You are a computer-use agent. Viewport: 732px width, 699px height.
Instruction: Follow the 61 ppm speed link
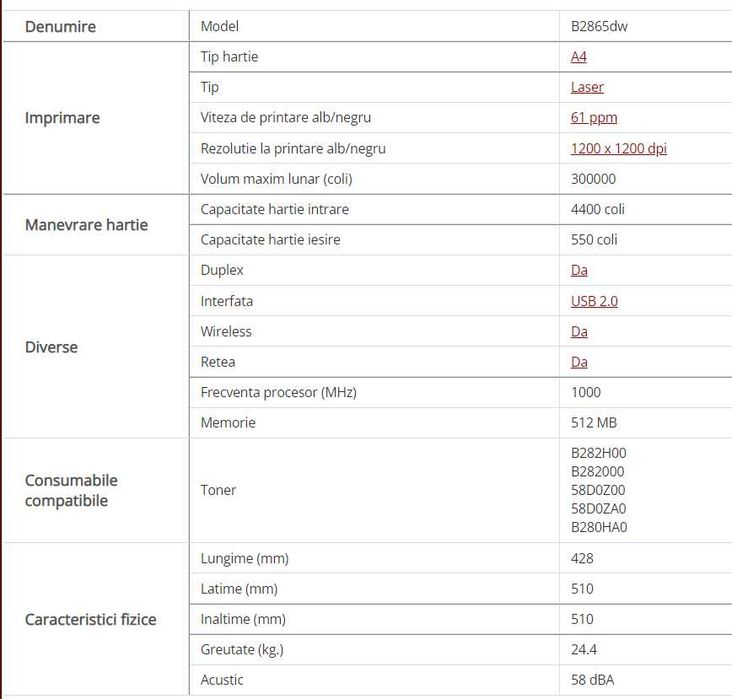(x=594, y=118)
